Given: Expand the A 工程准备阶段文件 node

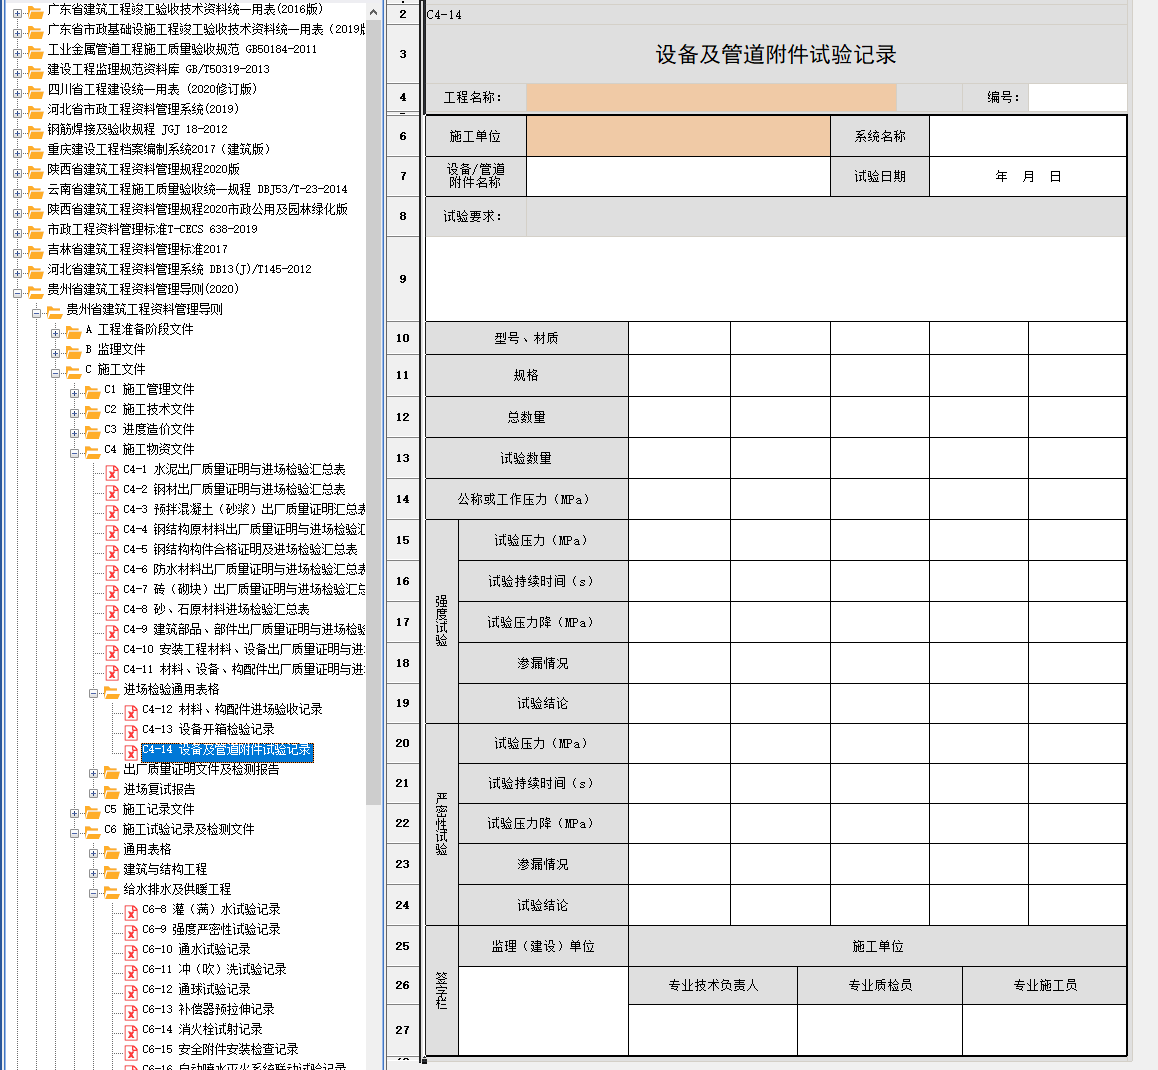Looking at the screenshot, I should click(55, 332).
